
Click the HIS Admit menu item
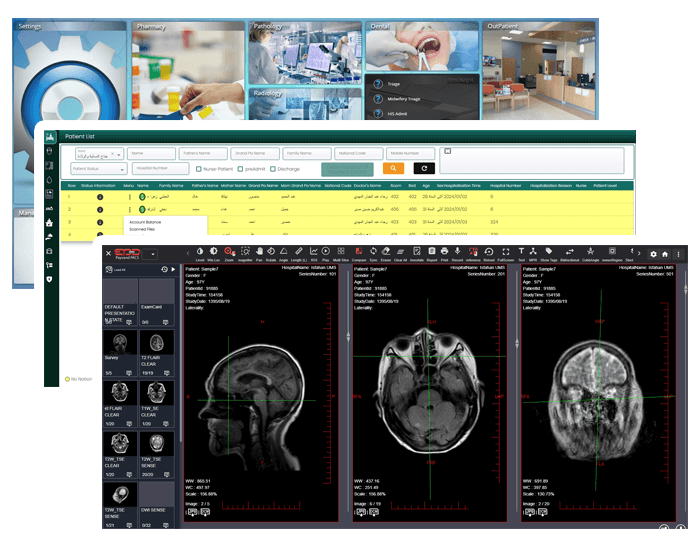pyautogui.click(x=397, y=114)
